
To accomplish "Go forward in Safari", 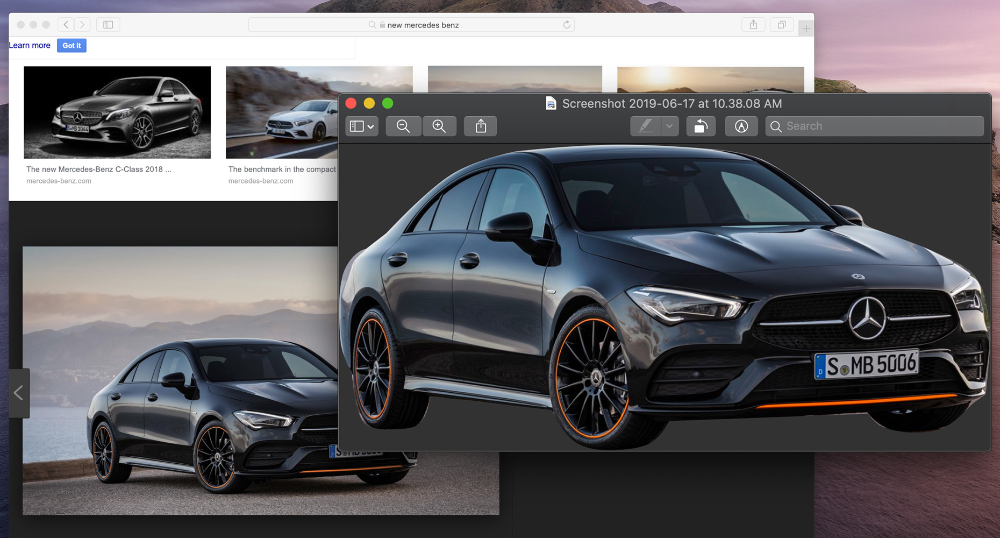I will (x=82, y=24).
